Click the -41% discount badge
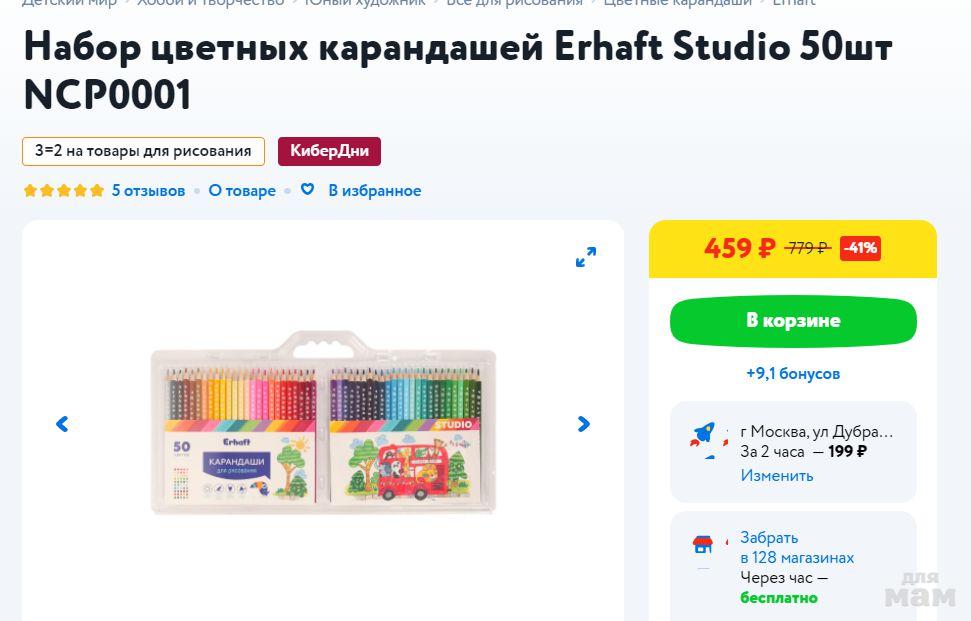Image resolution: width=971 pixels, height=621 pixels. click(860, 248)
